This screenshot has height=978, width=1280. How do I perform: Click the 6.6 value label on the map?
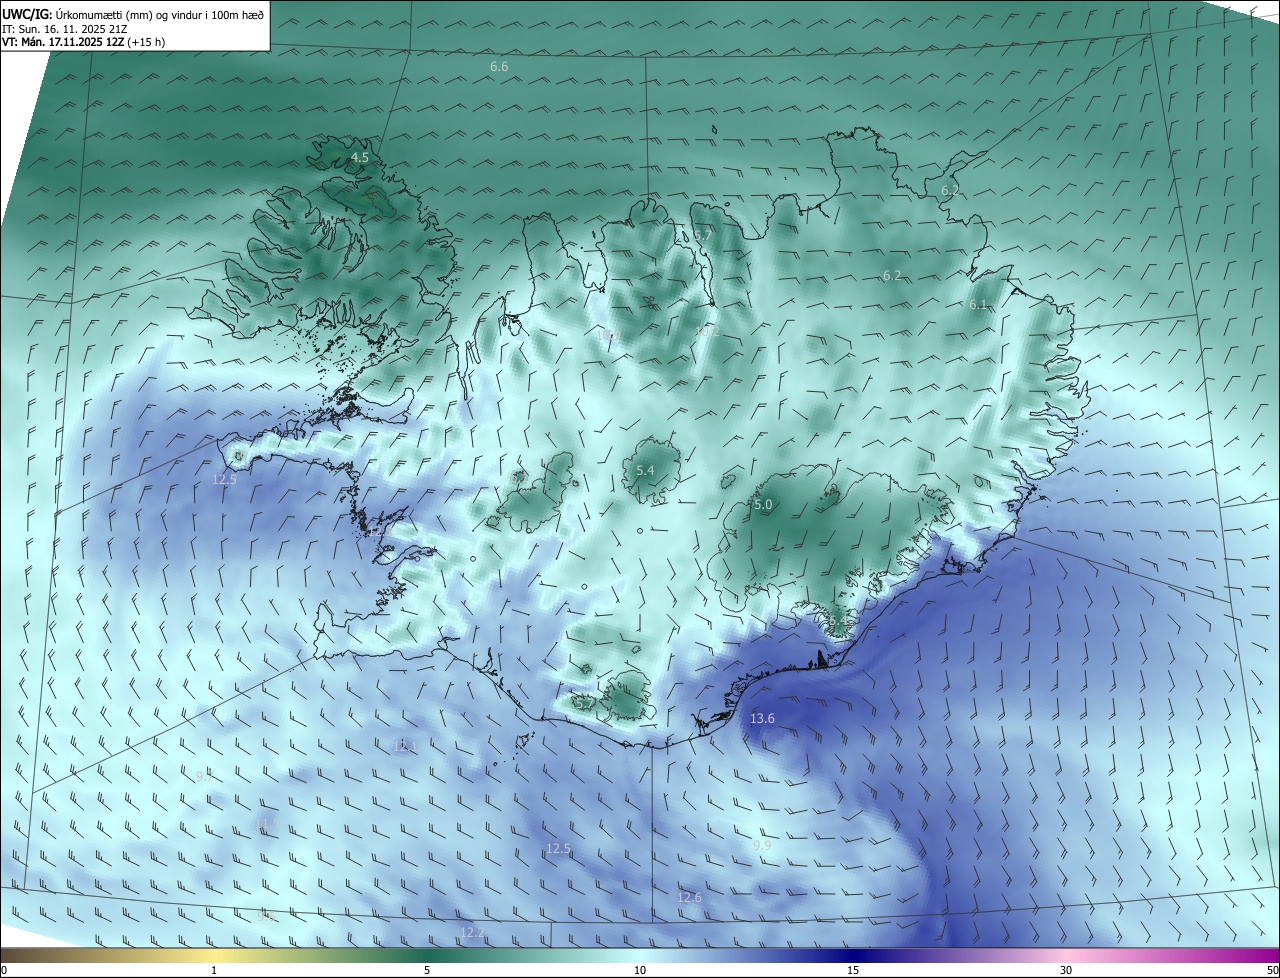tap(499, 66)
